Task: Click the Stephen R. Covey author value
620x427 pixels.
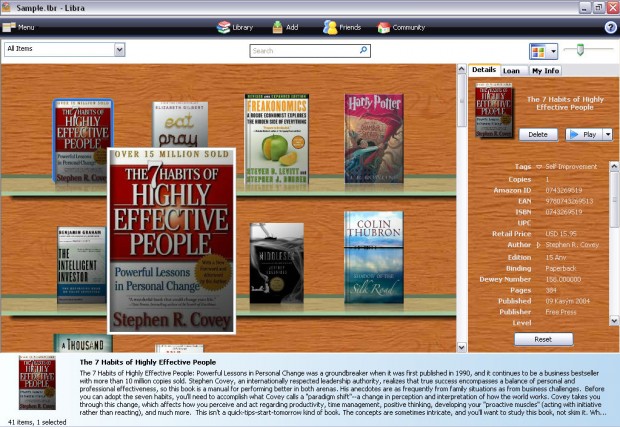Action: (x=572, y=245)
